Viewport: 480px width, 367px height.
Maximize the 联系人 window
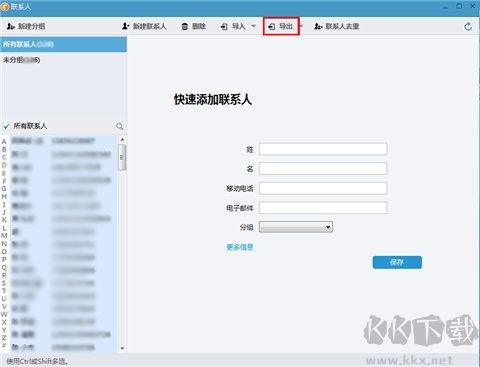coord(459,6)
